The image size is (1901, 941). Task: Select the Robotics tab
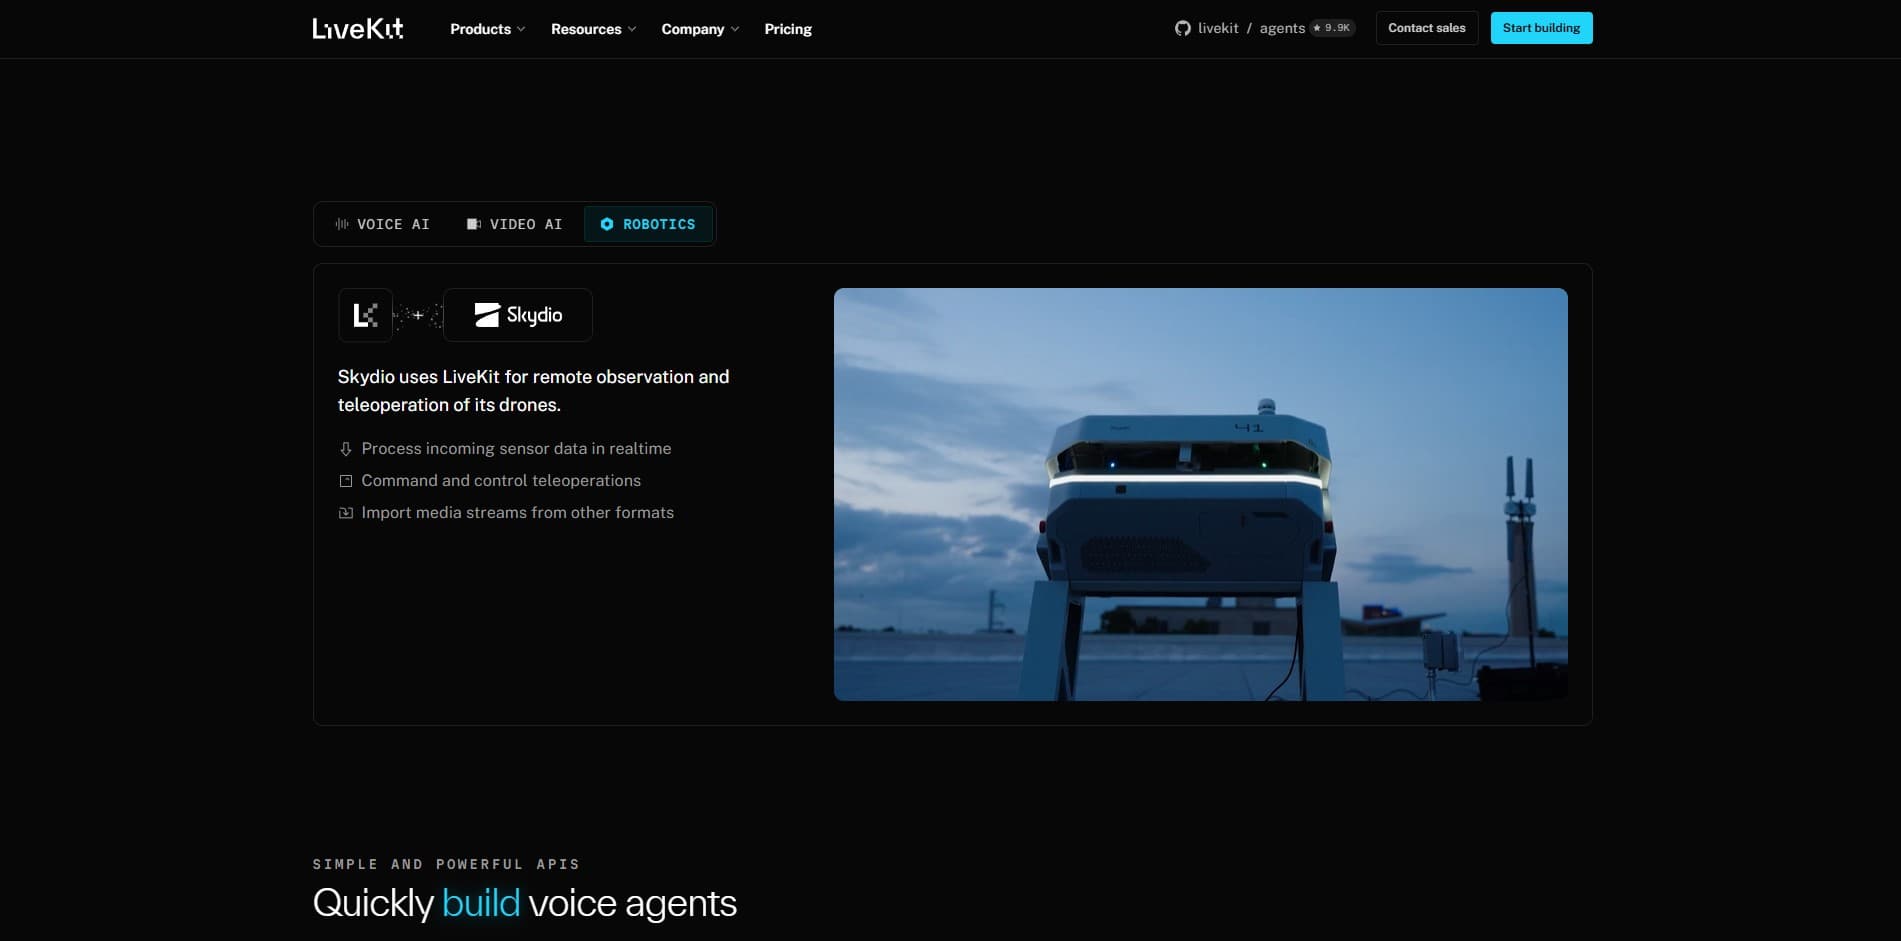point(648,224)
